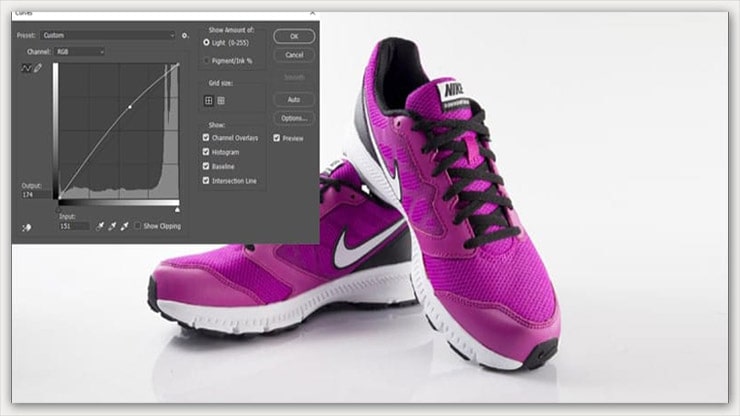Uncheck the Baseline checkbox
Screen dimensions: 740x416
[206, 166]
